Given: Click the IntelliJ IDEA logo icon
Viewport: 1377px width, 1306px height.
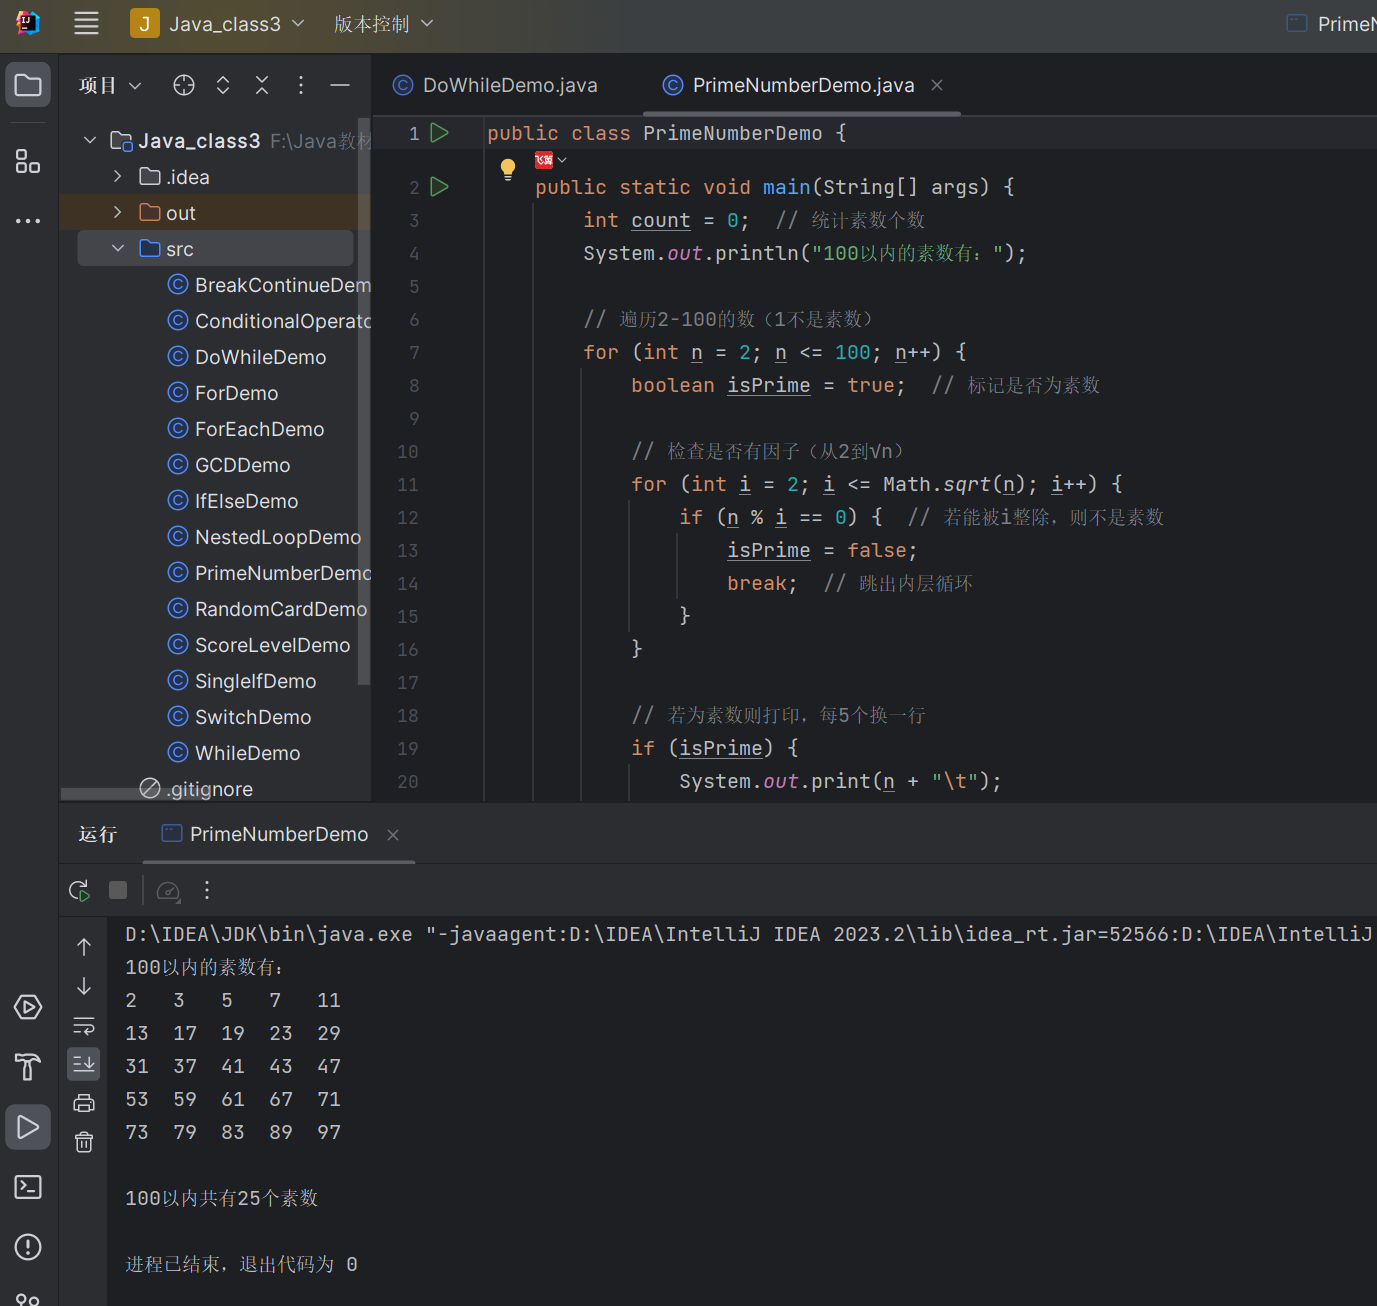Looking at the screenshot, I should [28, 23].
